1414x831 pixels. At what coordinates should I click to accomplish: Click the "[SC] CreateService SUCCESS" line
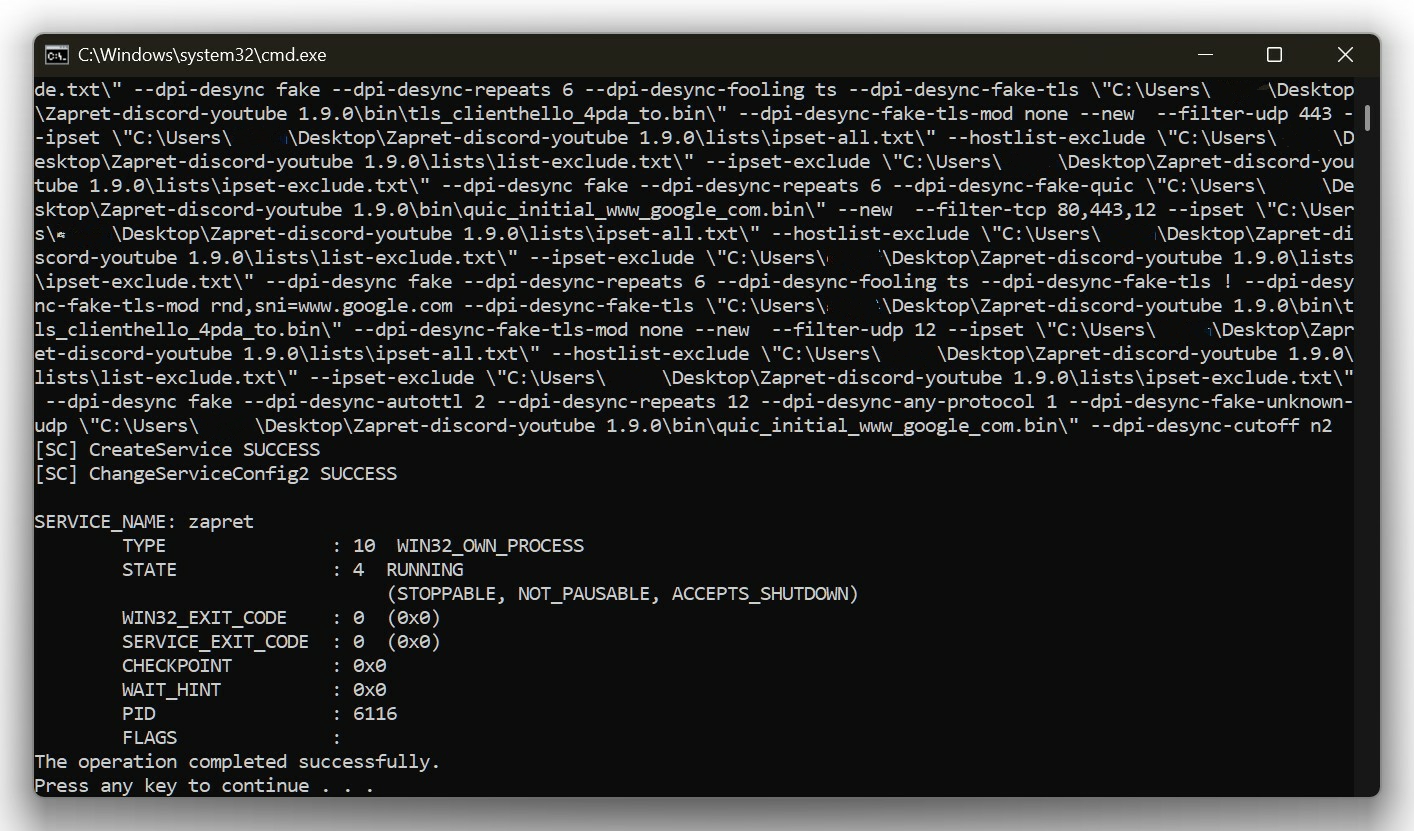(x=177, y=450)
